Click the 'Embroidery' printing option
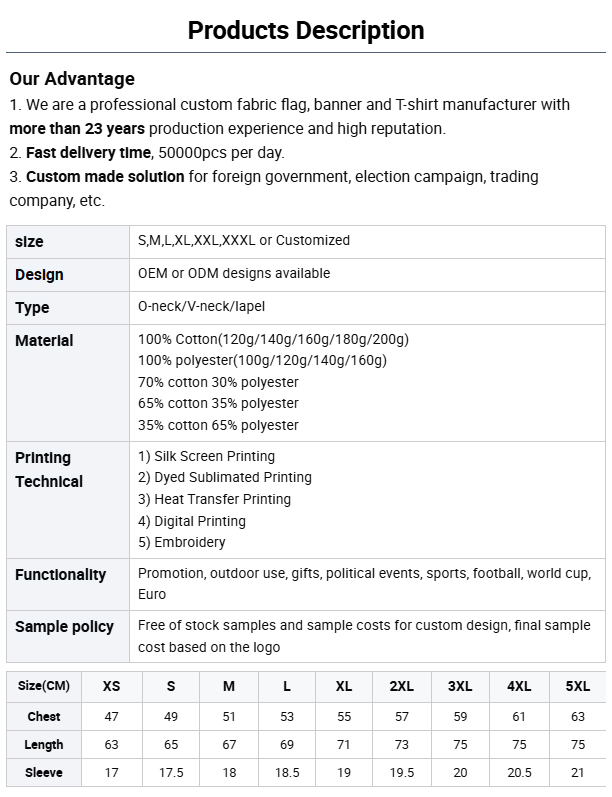612x797 pixels. click(189, 542)
